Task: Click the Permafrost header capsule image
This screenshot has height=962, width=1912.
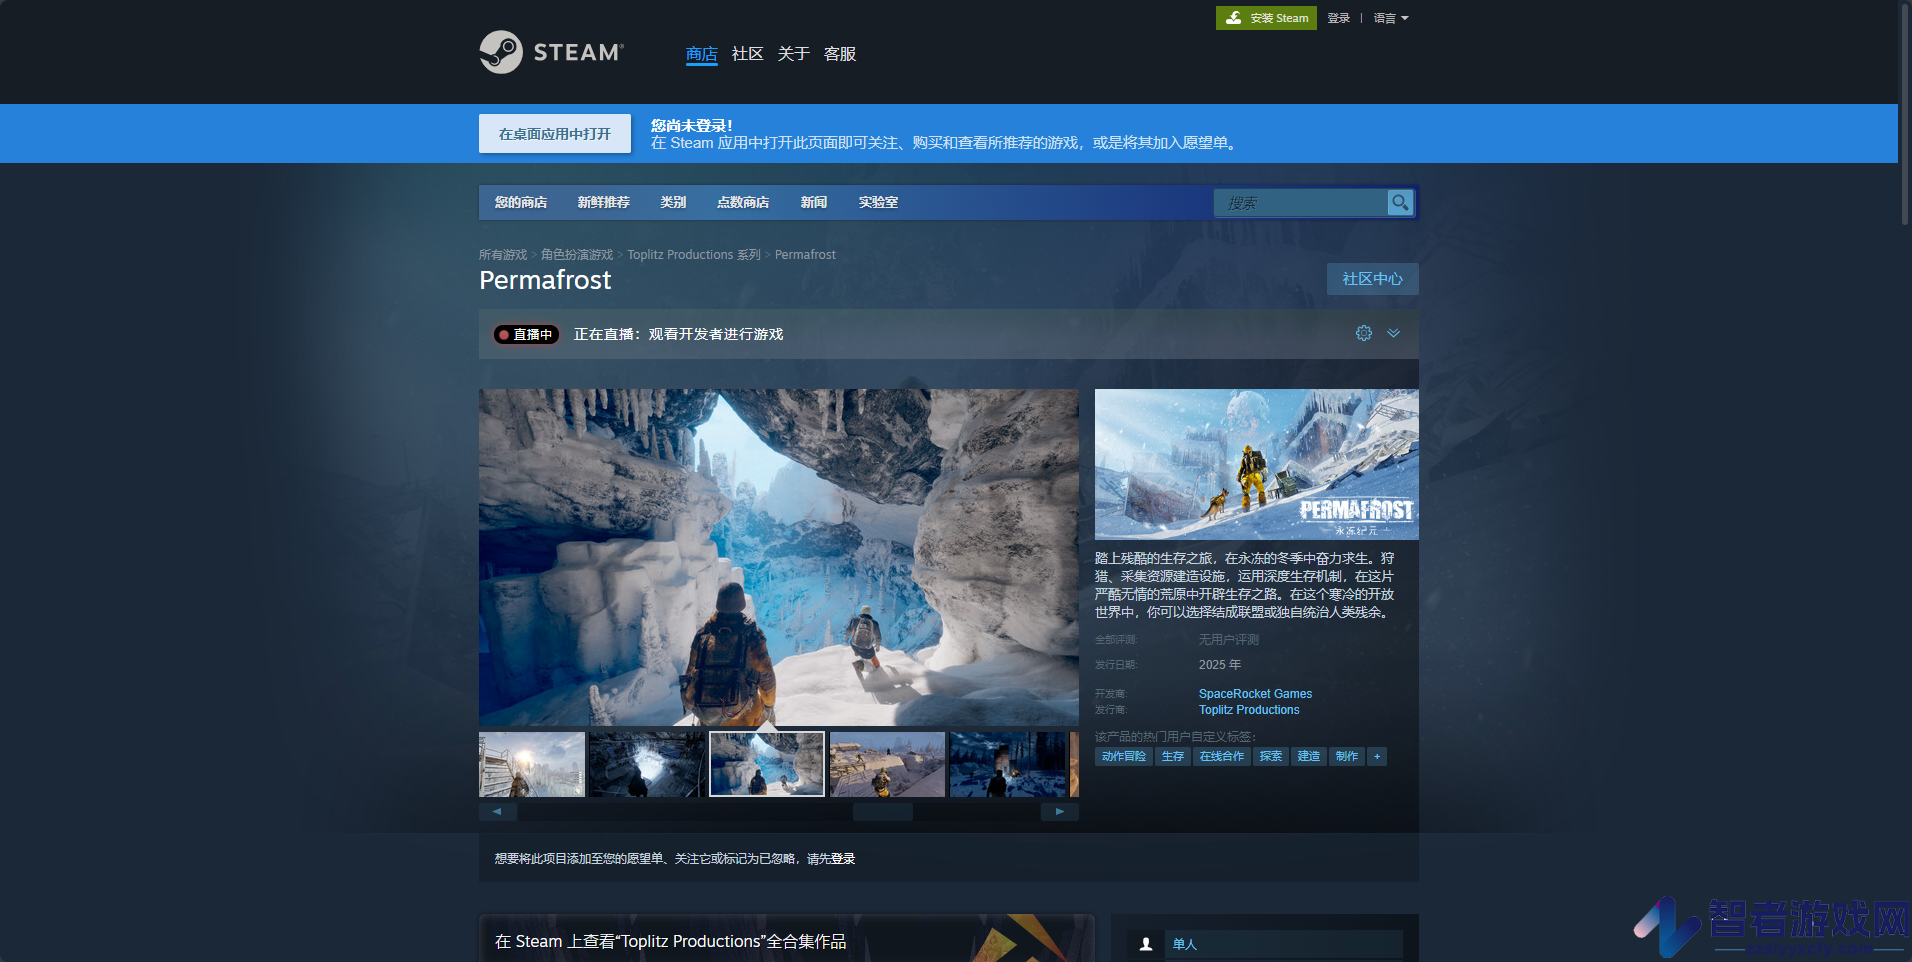Action: 1256,464
